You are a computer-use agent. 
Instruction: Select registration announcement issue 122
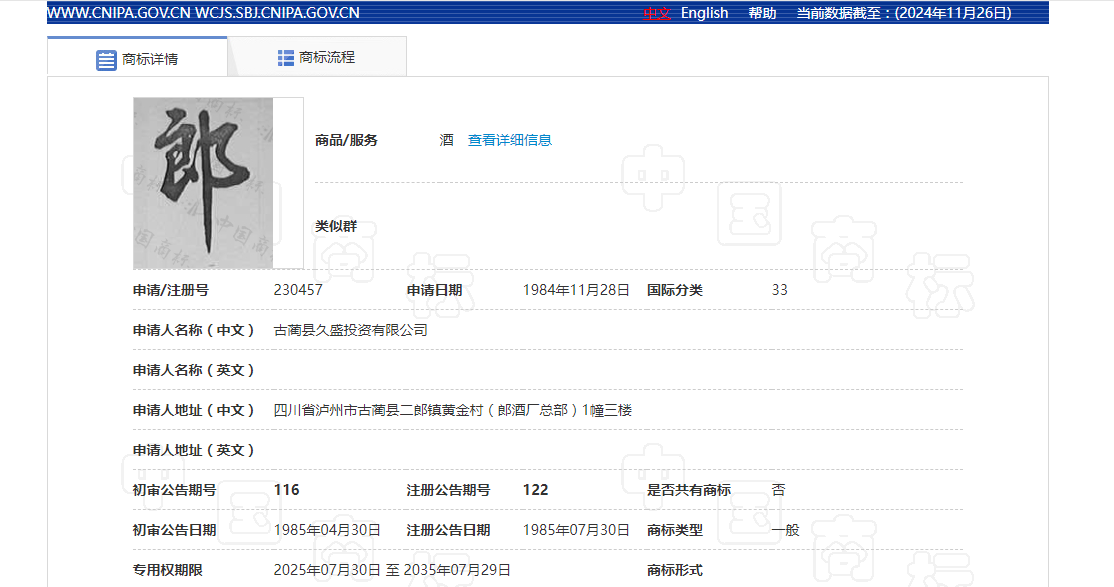coord(536,490)
